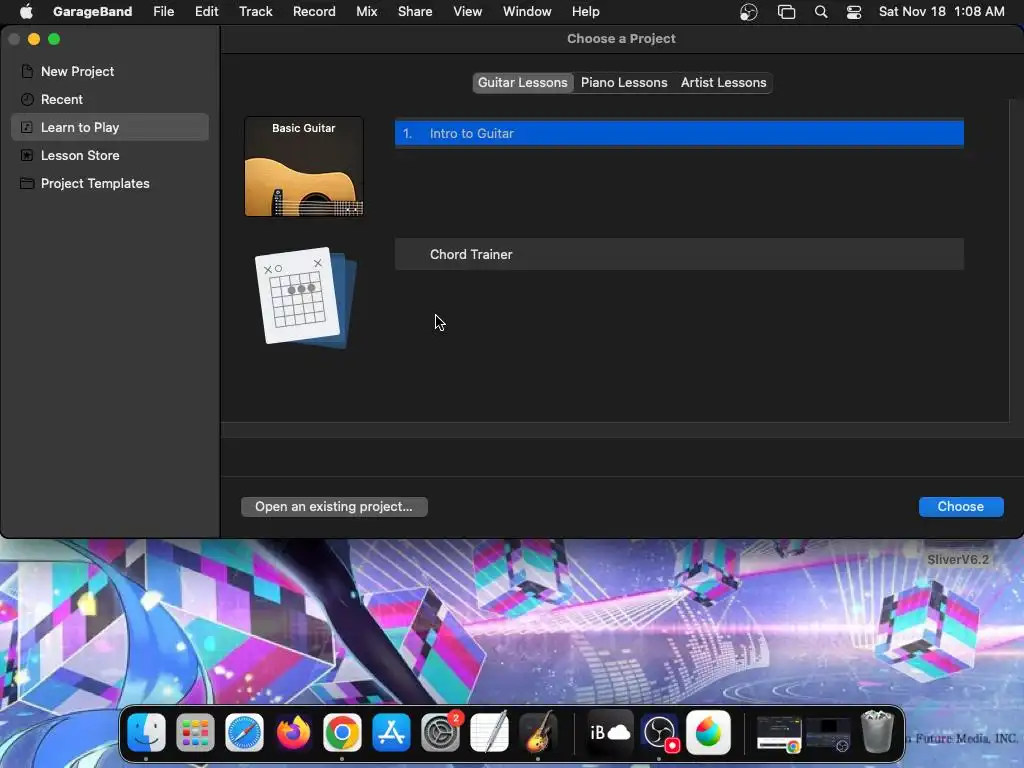Viewport: 1024px width, 768px height.
Task: Open the Recent projects list
Action: coord(110,99)
